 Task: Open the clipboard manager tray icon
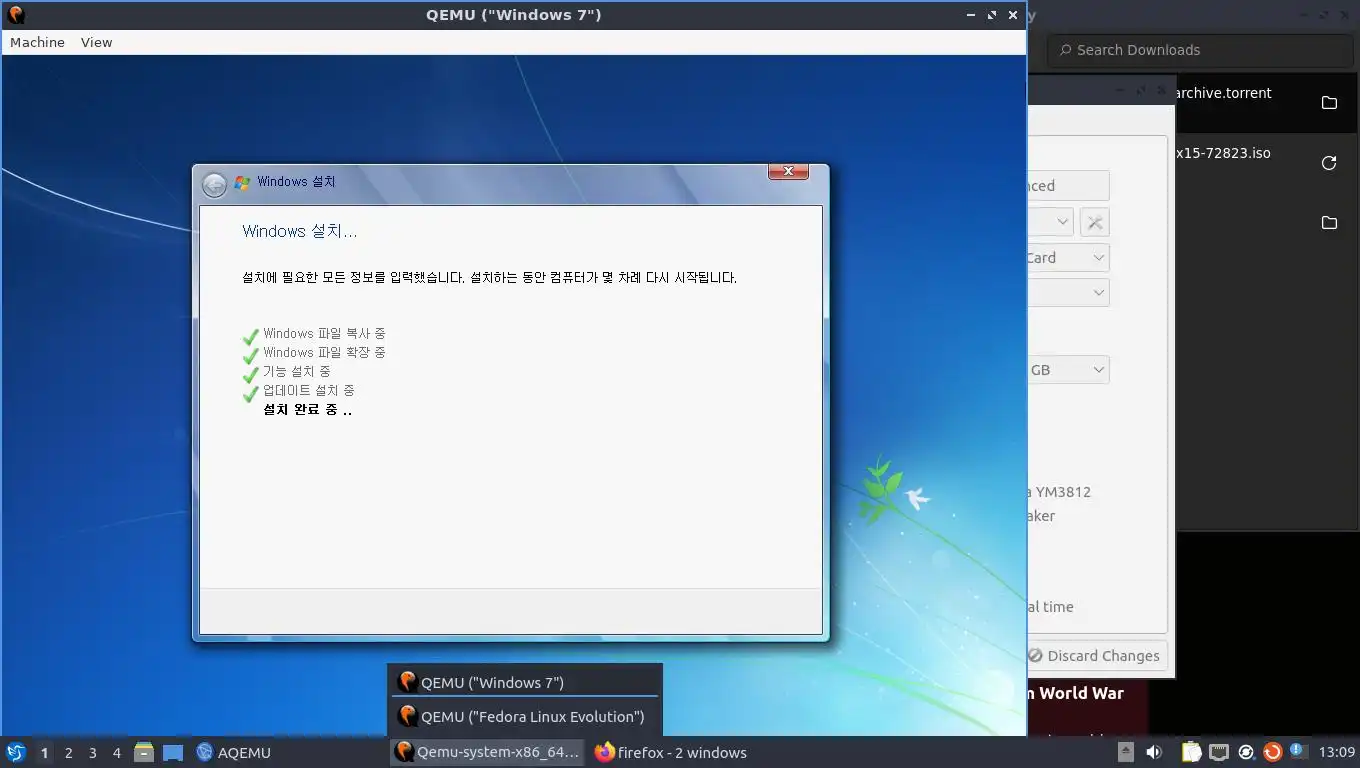coord(1191,752)
